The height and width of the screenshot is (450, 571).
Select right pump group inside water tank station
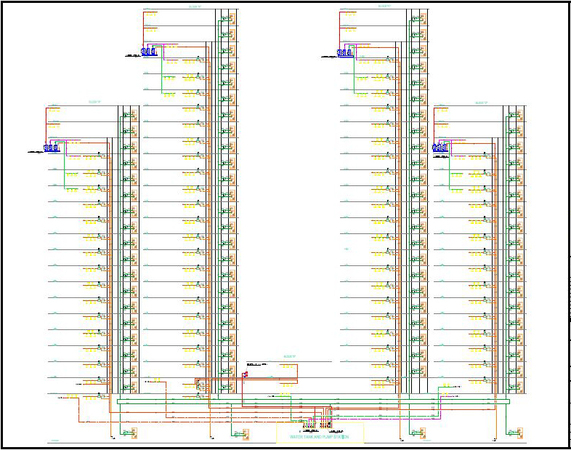tap(326, 424)
